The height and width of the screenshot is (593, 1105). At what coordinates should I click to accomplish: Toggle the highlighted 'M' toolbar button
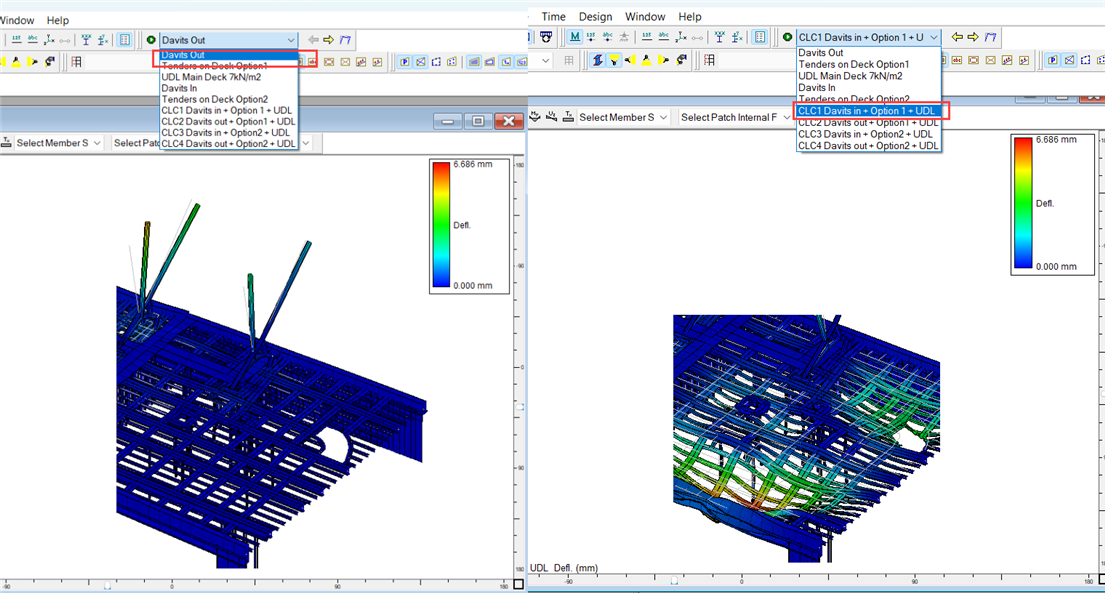click(x=575, y=37)
